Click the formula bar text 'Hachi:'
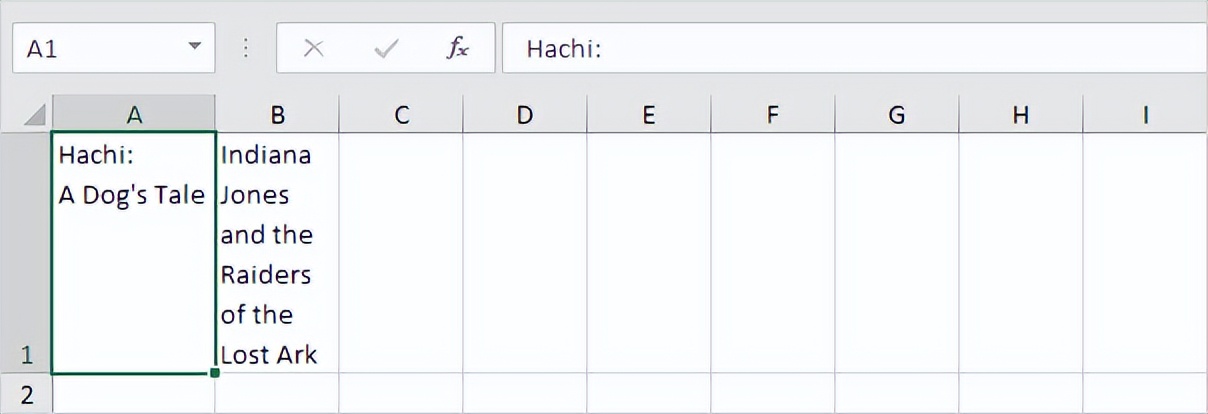 click(x=564, y=49)
